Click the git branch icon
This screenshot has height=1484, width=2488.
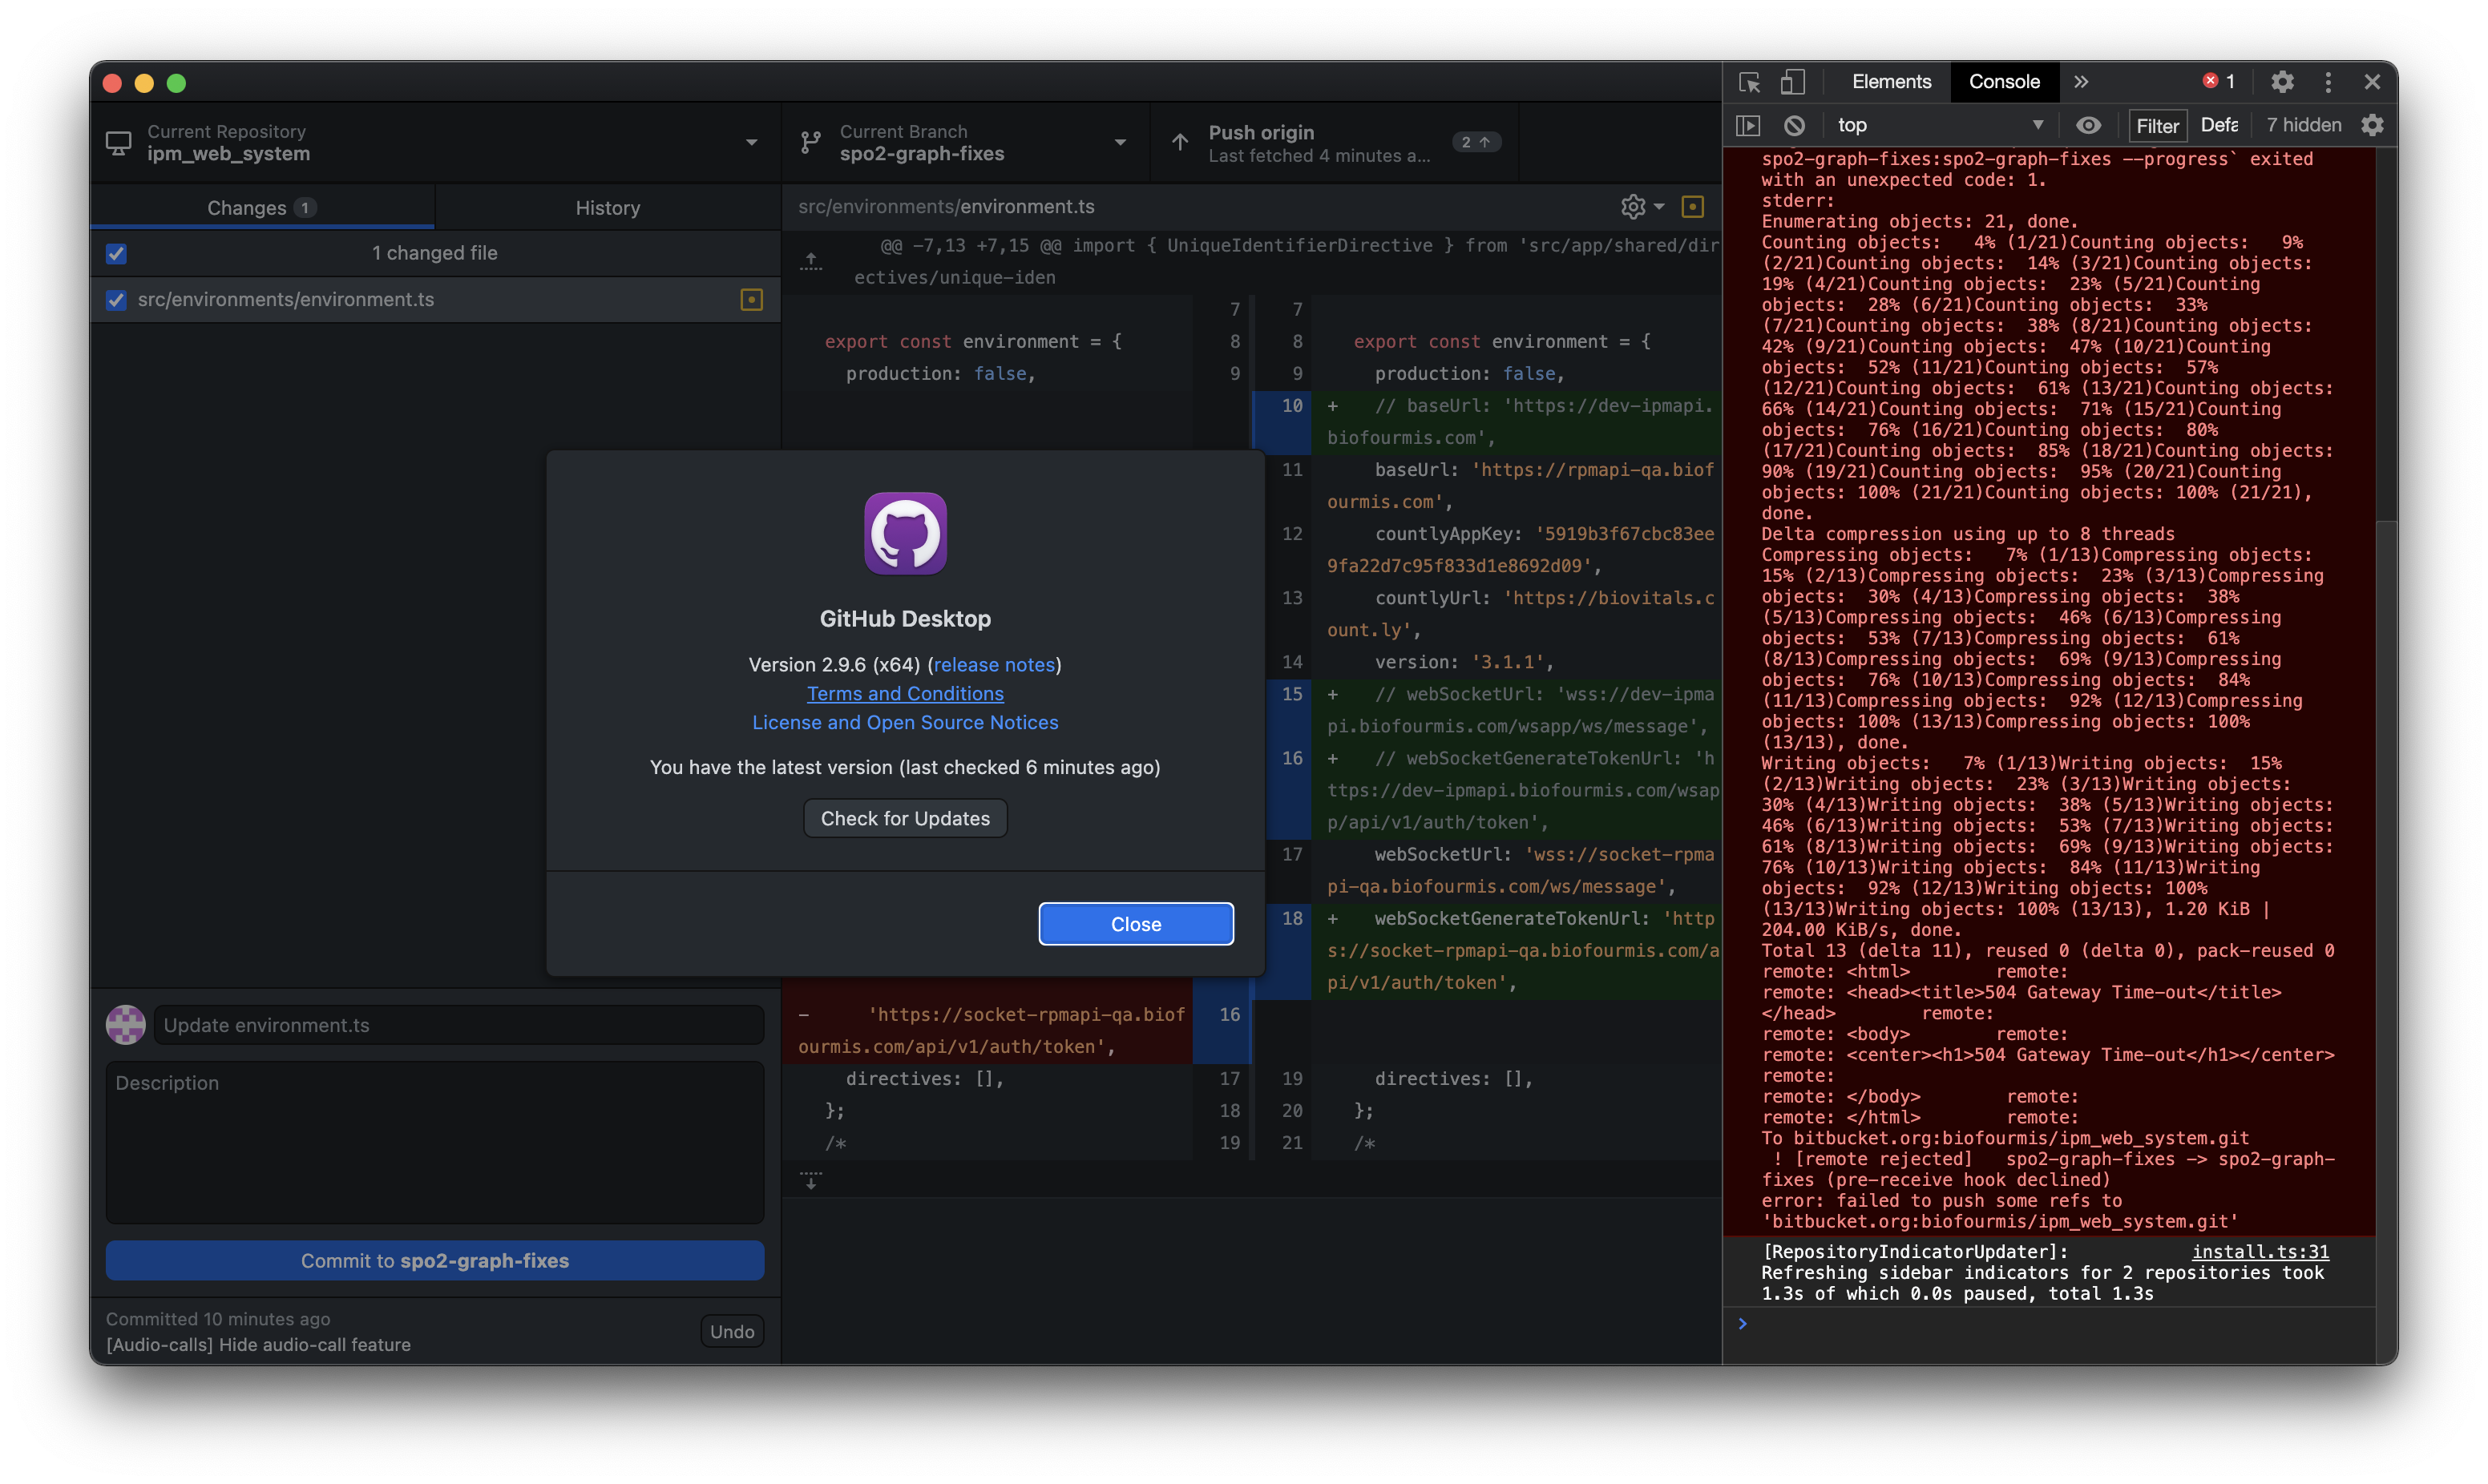click(811, 143)
